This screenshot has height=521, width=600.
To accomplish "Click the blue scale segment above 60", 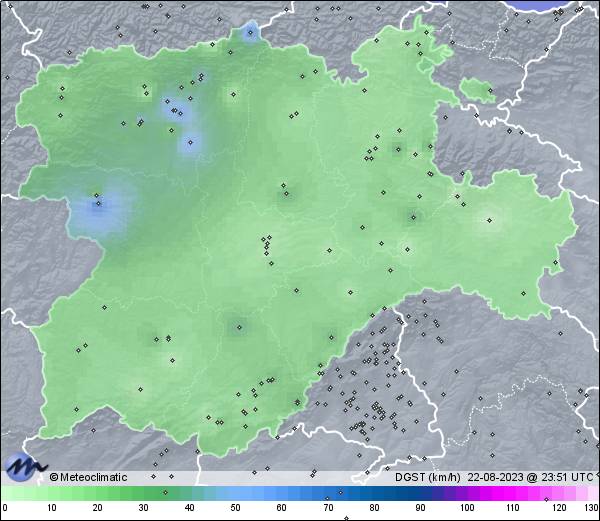I will click(282, 493).
